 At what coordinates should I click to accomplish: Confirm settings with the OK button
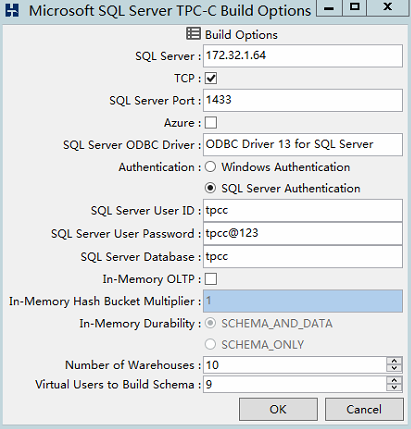(x=278, y=409)
